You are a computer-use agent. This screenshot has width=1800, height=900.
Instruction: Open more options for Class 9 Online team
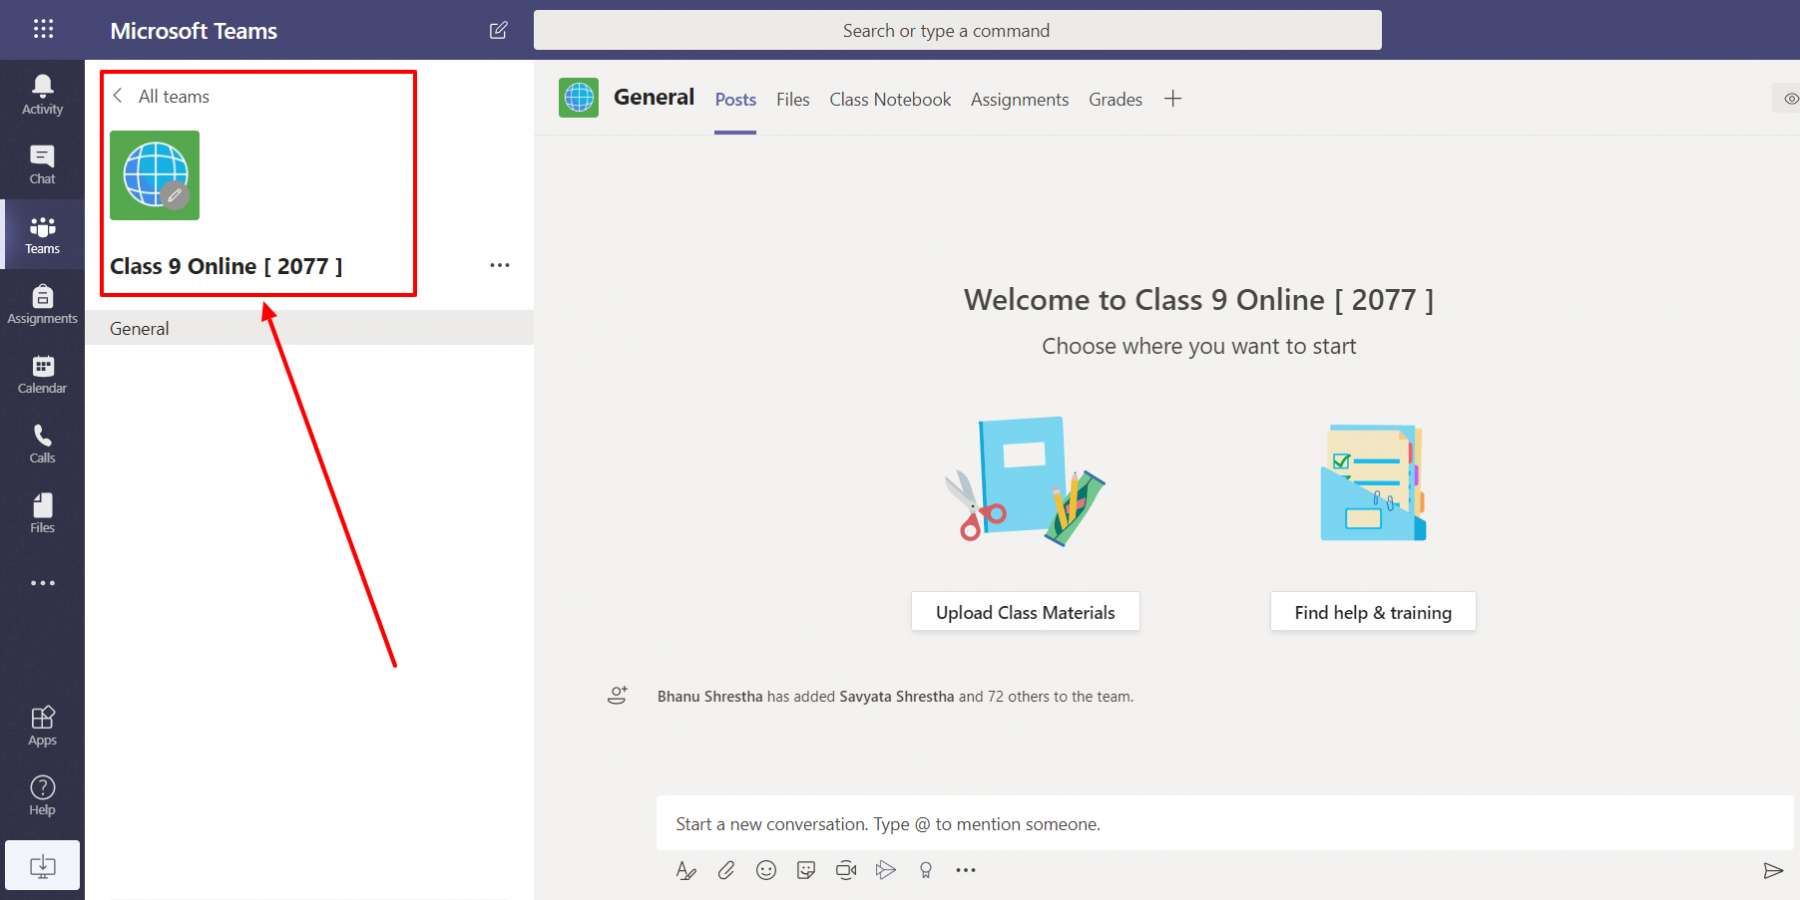[x=499, y=265]
